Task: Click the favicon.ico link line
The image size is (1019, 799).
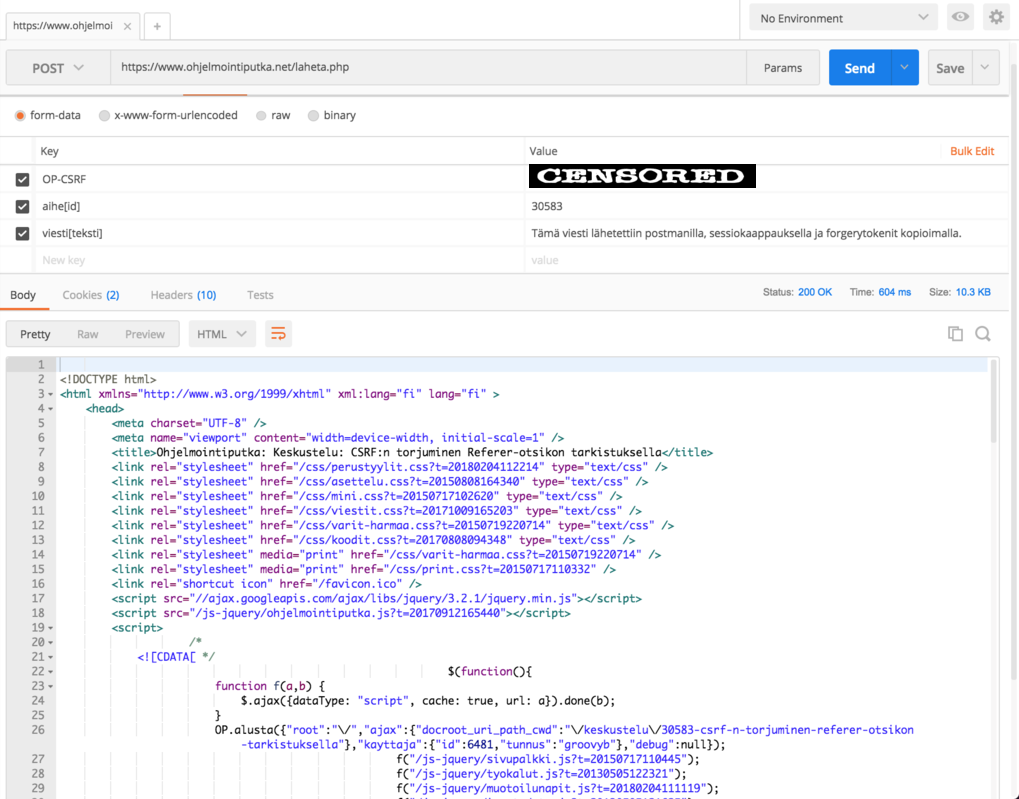Action: [x=266, y=584]
